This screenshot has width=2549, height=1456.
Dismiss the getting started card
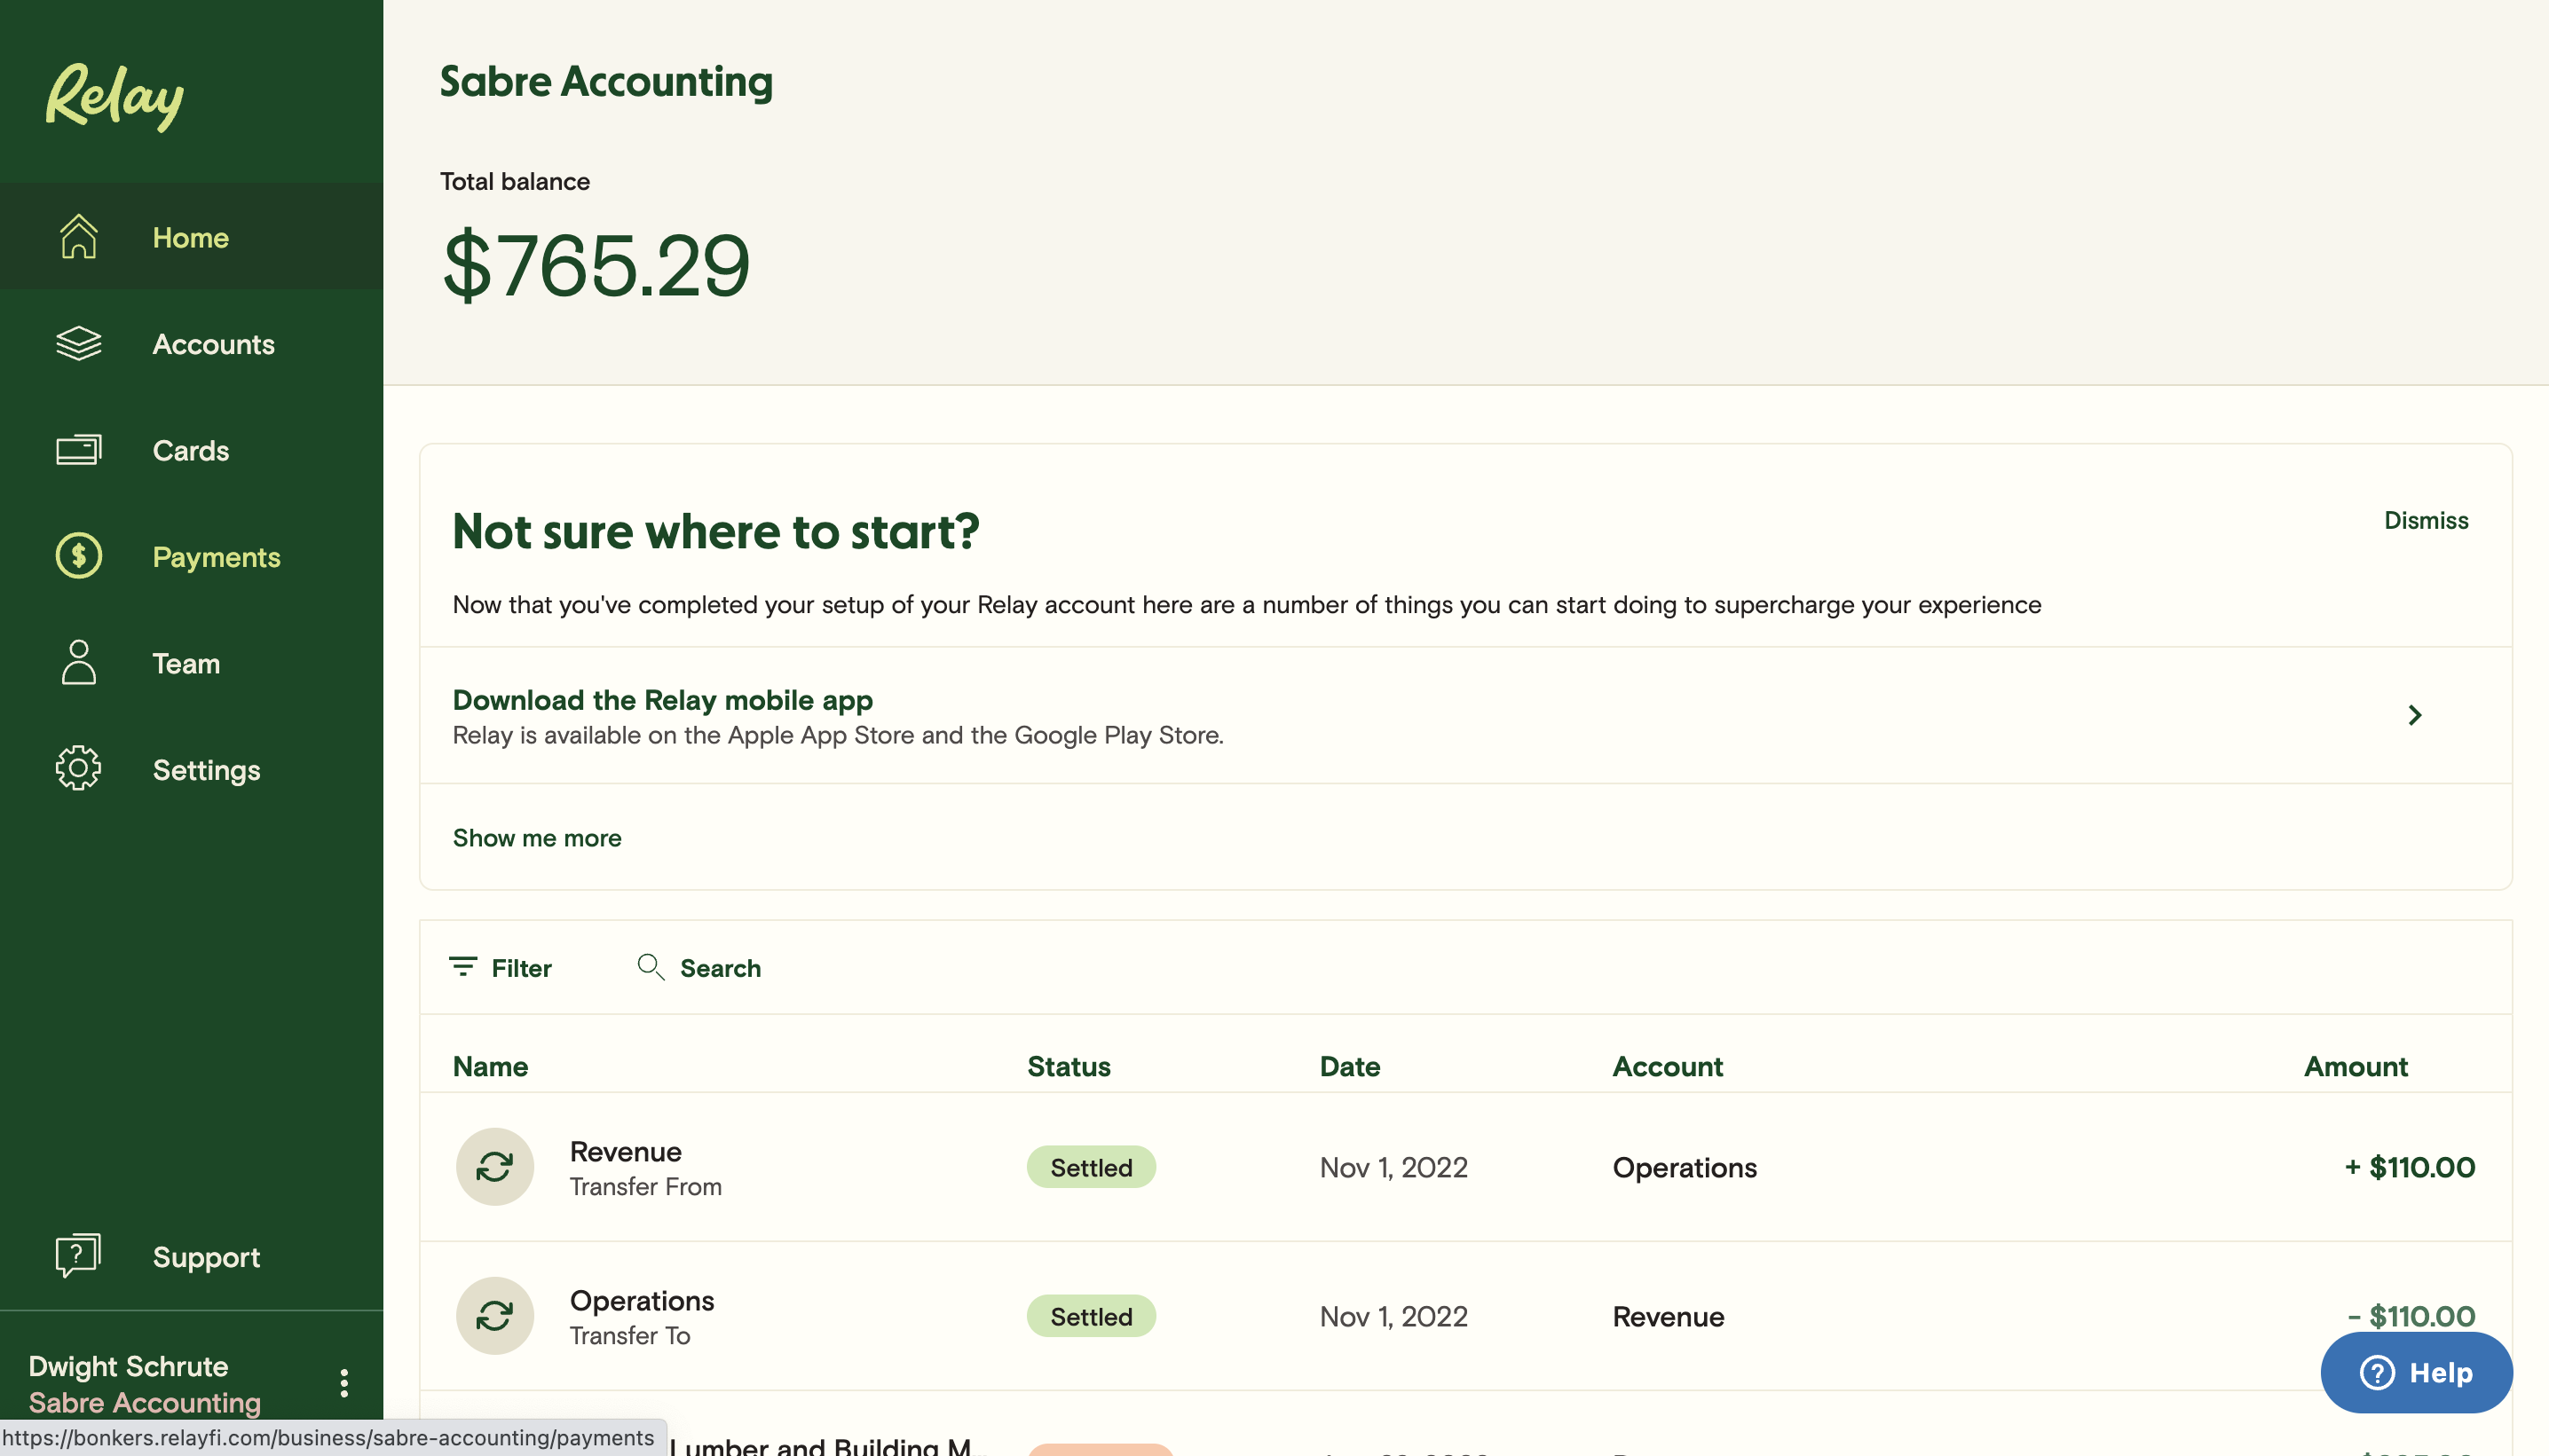point(2425,520)
